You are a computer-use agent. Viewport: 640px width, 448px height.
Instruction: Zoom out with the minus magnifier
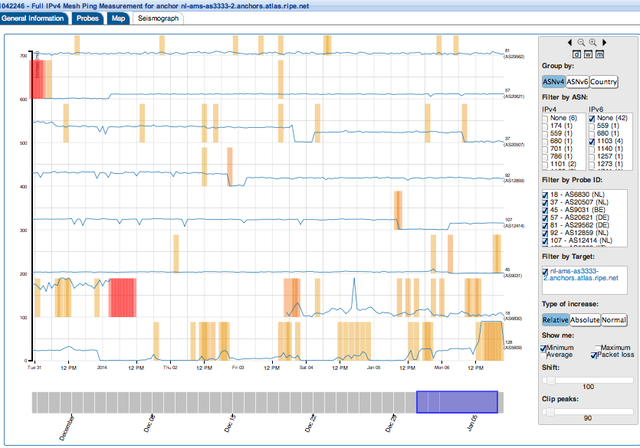click(x=581, y=42)
